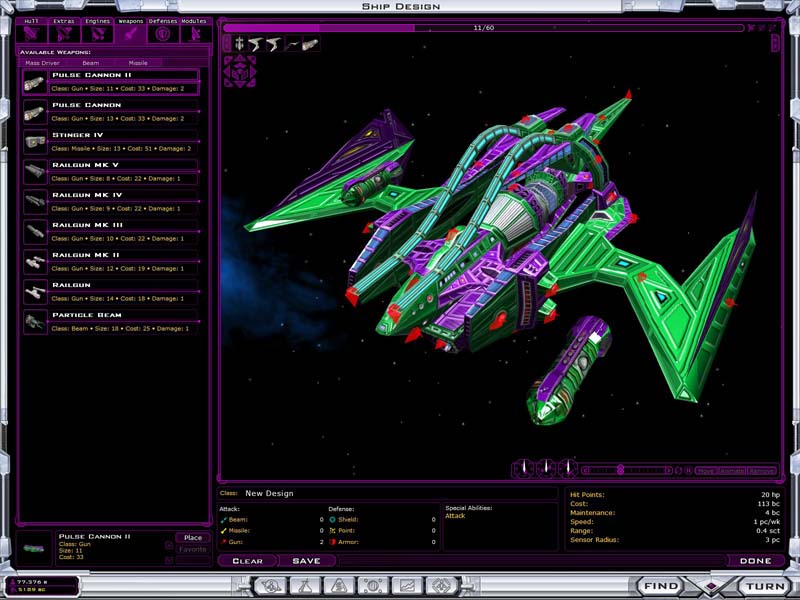The width and height of the screenshot is (800, 600).
Task: Click the 11/60 capacity bar
Action: 483,28
